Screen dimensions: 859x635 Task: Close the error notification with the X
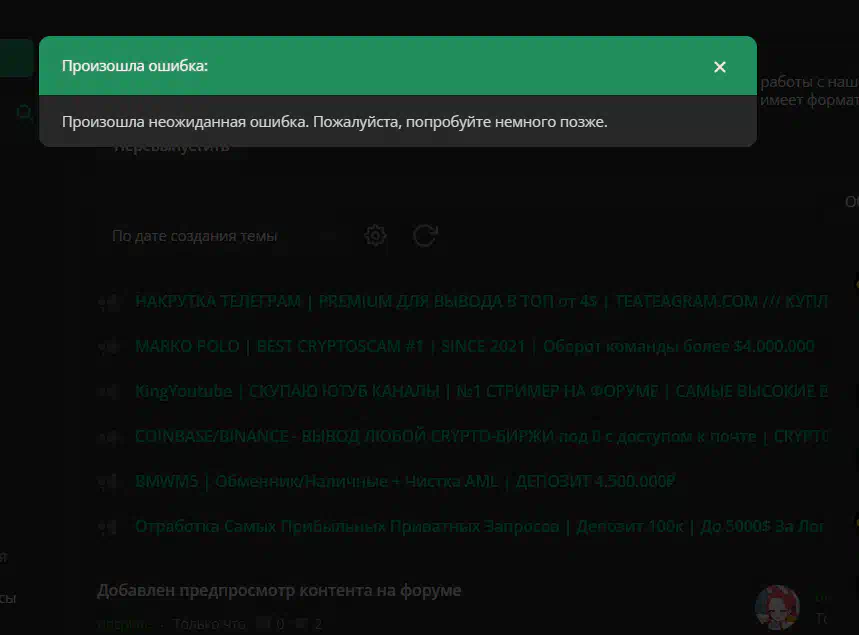pyautogui.click(x=719, y=67)
